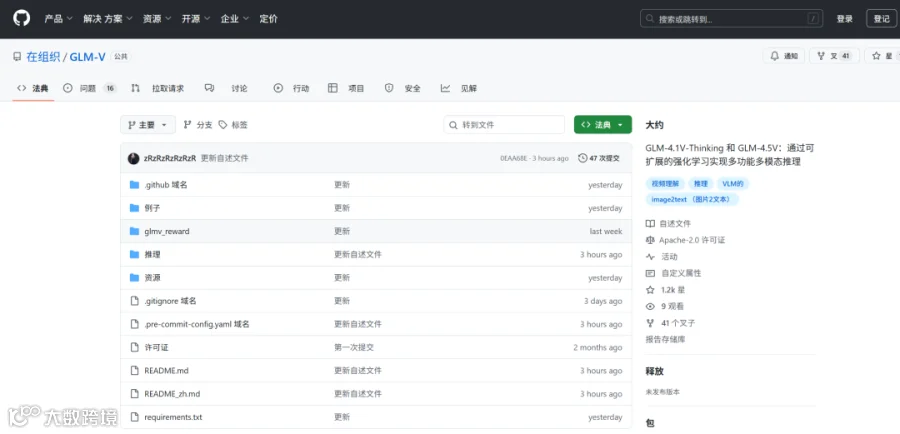Click the zRzRzRzRzRzR author avatar
This screenshot has height=434, width=900.
coord(133,158)
